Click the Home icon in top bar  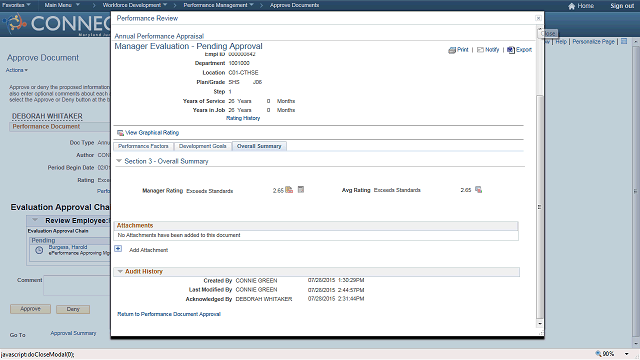(571, 6)
